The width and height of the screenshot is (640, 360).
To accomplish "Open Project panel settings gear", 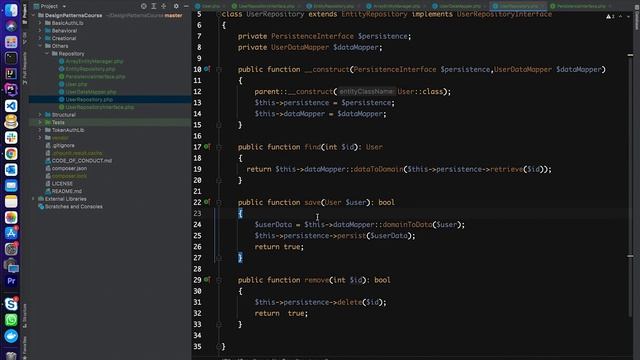I will point(176,6).
